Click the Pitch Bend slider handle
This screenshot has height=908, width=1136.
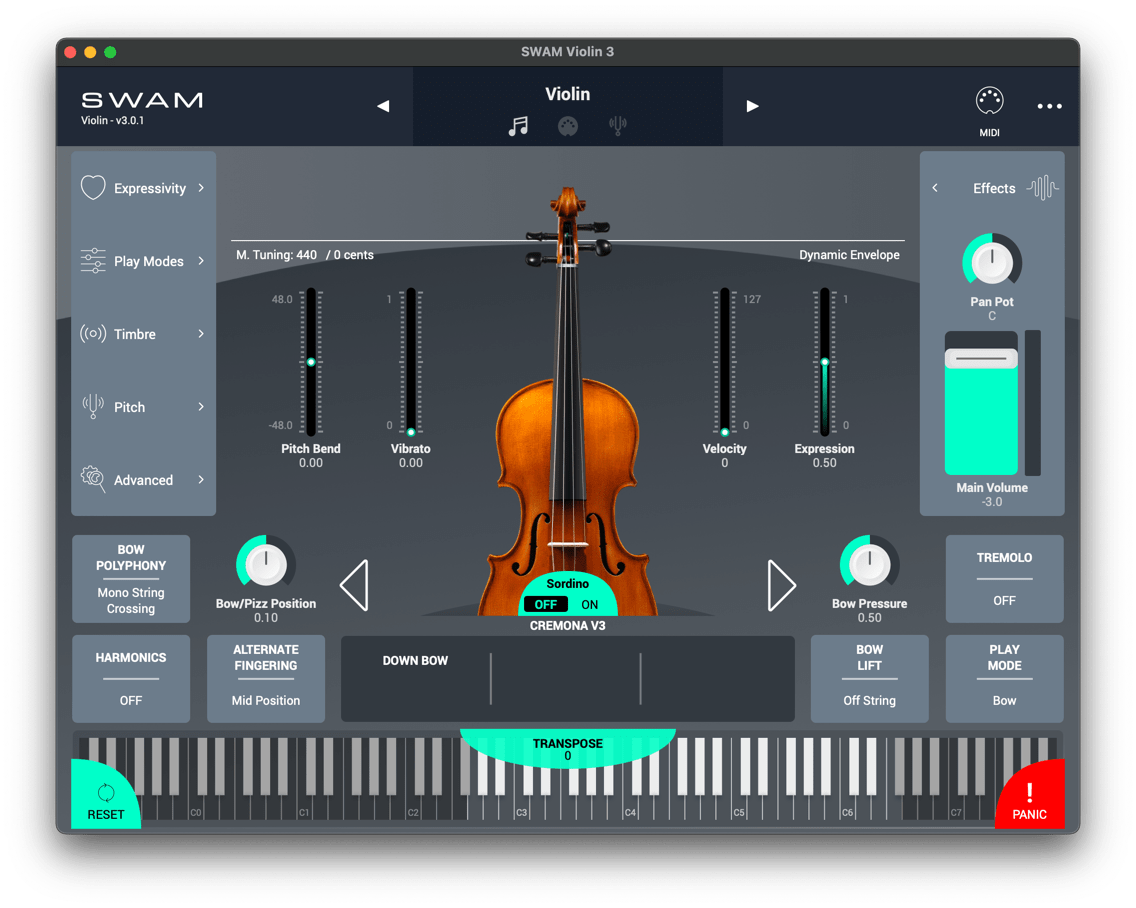[311, 362]
